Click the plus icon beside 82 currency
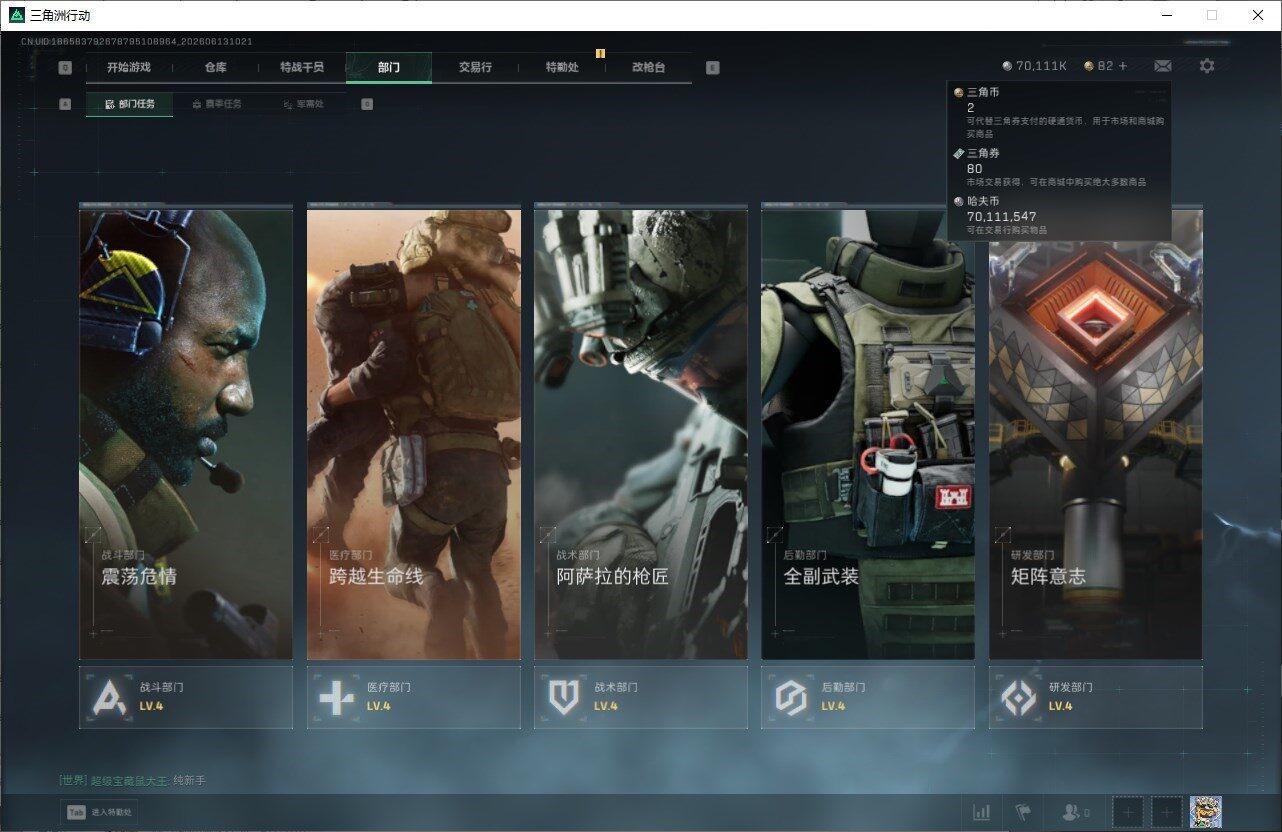The width and height of the screenshot is (1282, 832). tap(1123, 66)
